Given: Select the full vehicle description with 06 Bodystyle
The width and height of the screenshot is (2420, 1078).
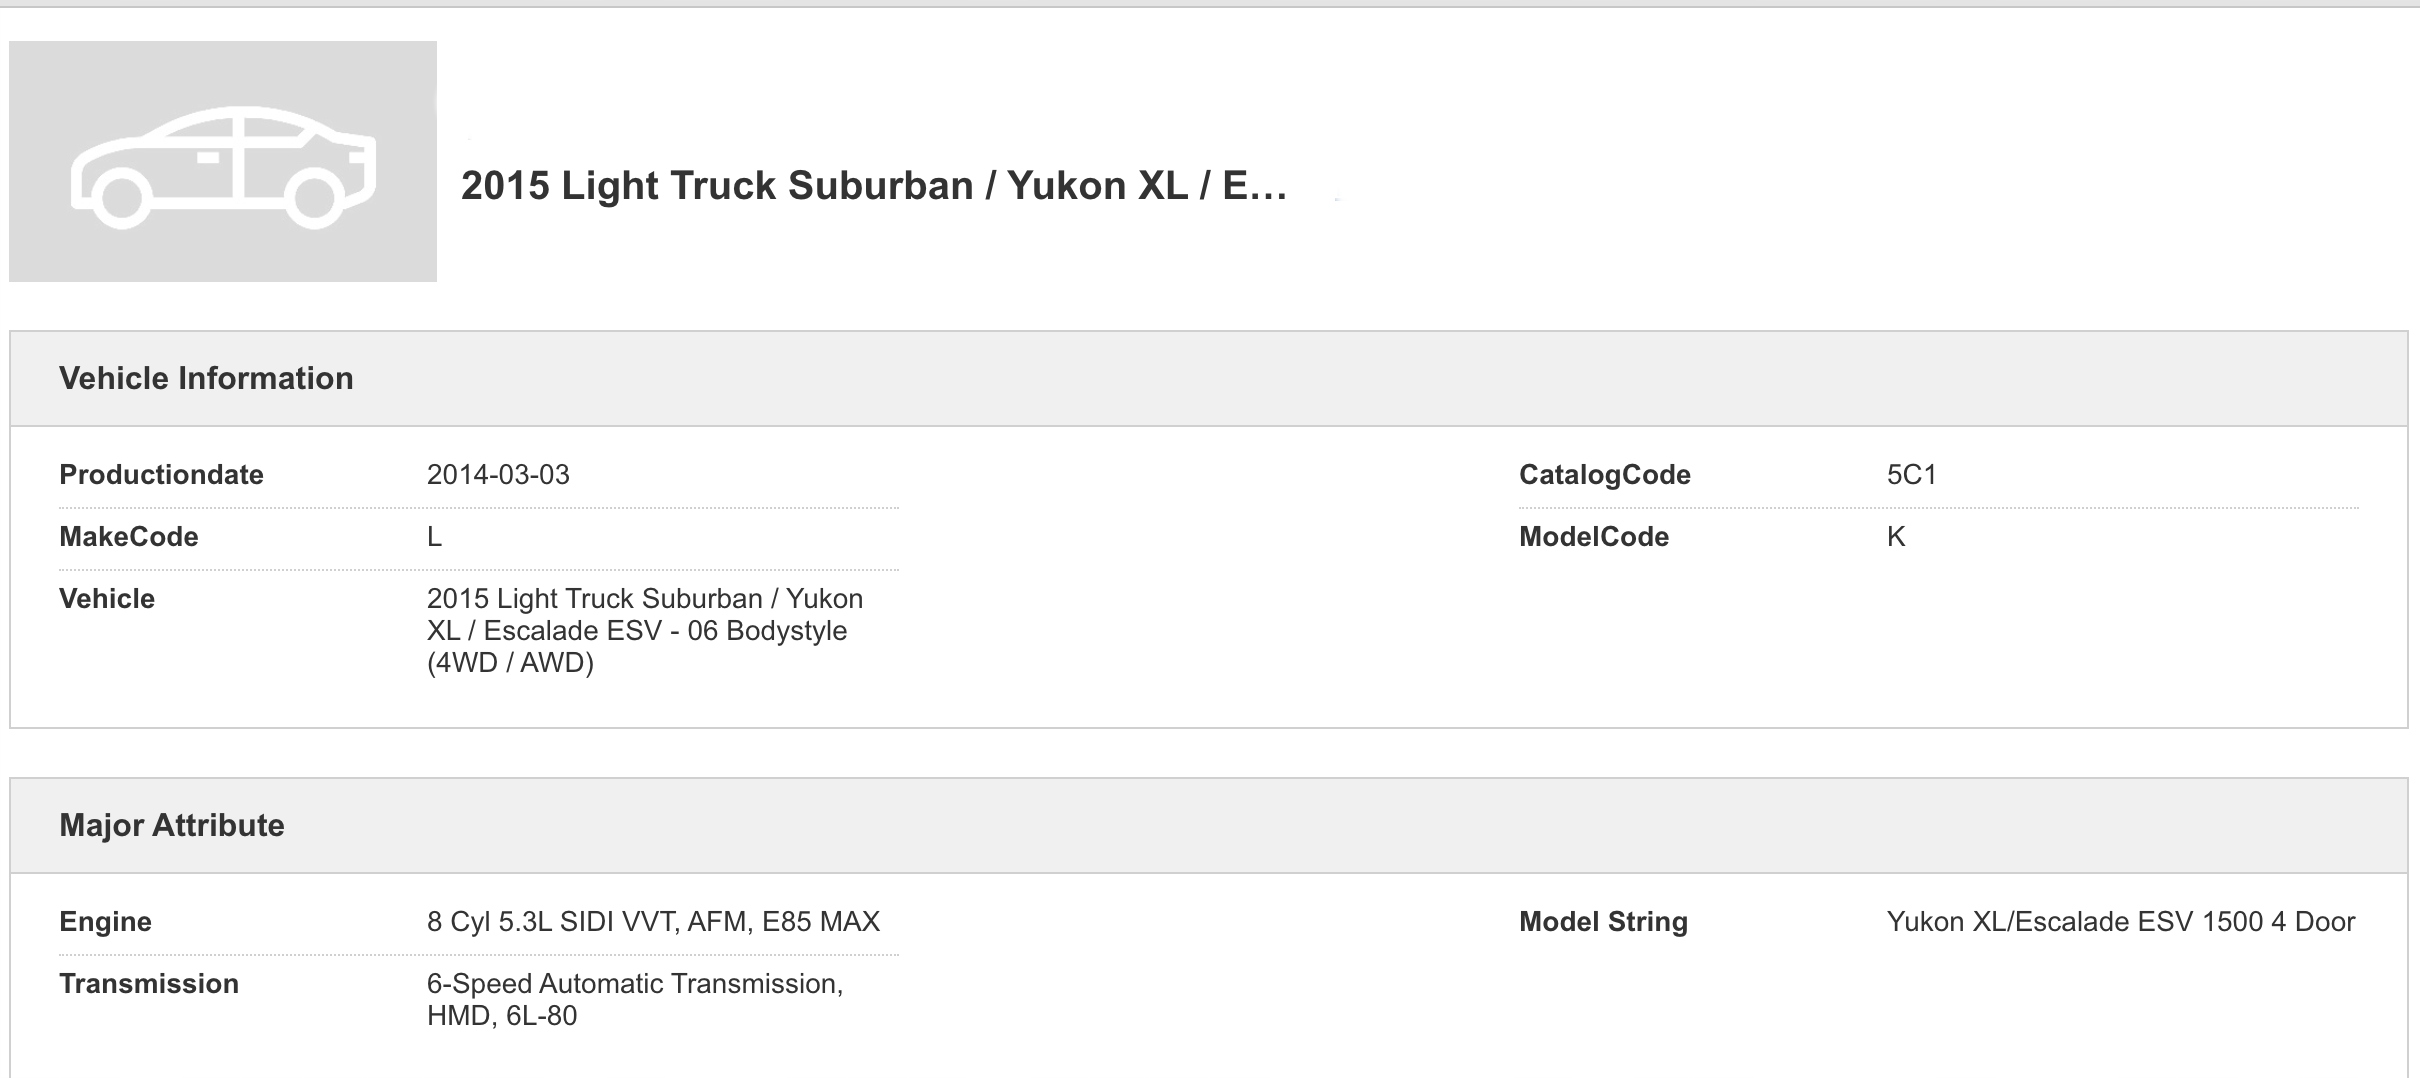Looking at the screenshot, I should [644, 631].
